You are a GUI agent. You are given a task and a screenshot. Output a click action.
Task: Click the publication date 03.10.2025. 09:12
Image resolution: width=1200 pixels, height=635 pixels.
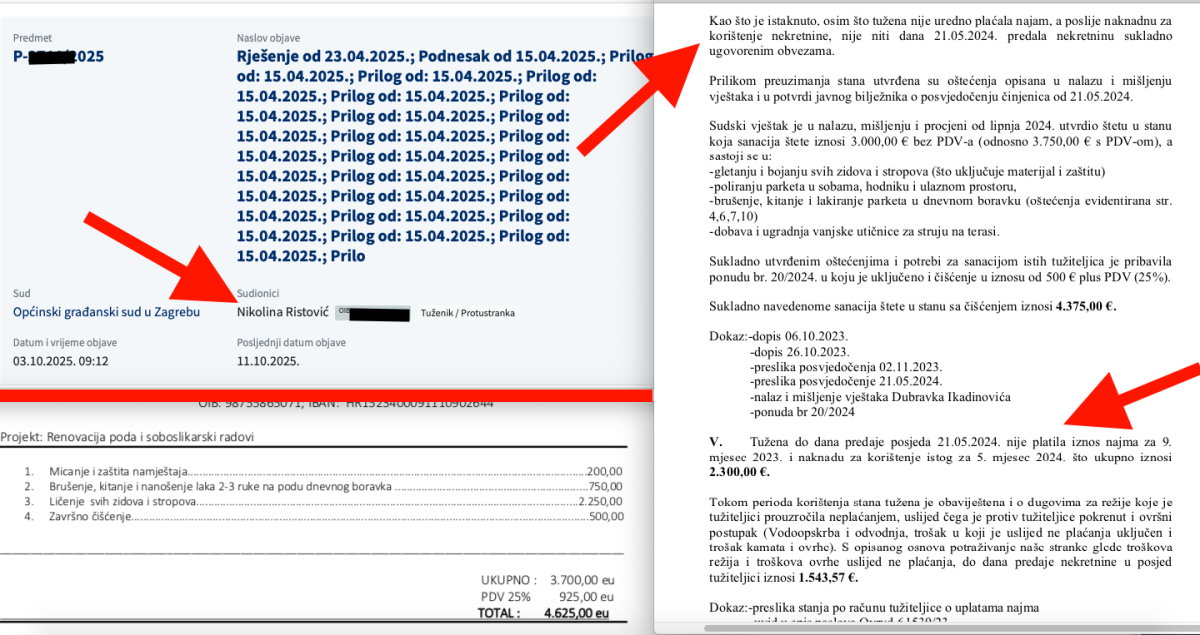point(60,361)
